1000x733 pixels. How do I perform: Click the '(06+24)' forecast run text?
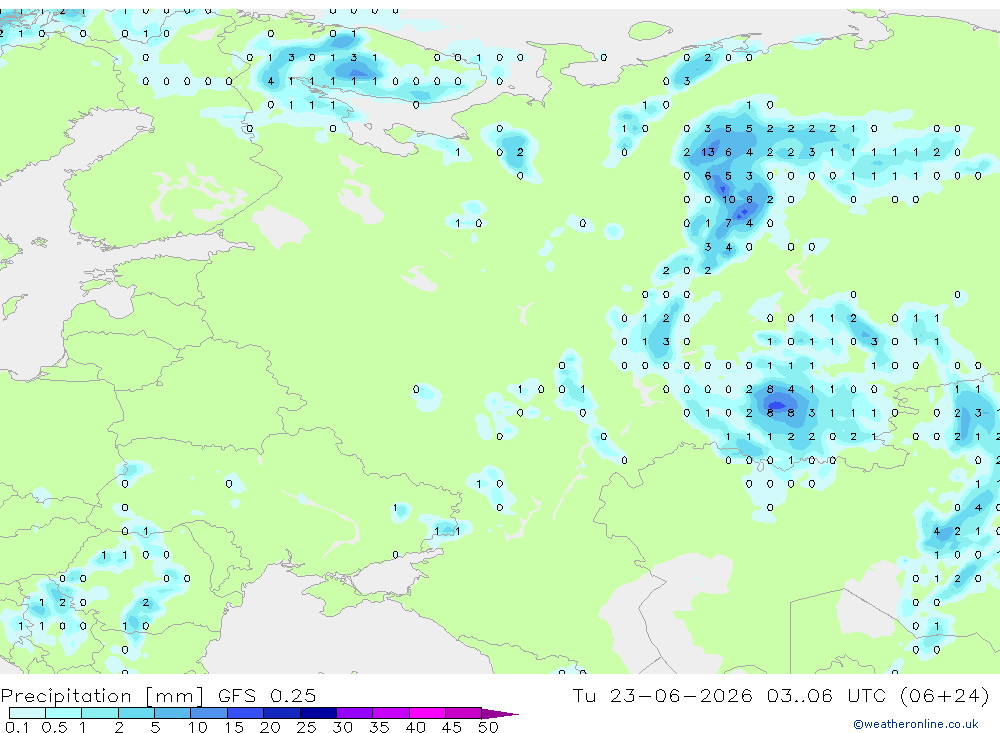(944, 695)
